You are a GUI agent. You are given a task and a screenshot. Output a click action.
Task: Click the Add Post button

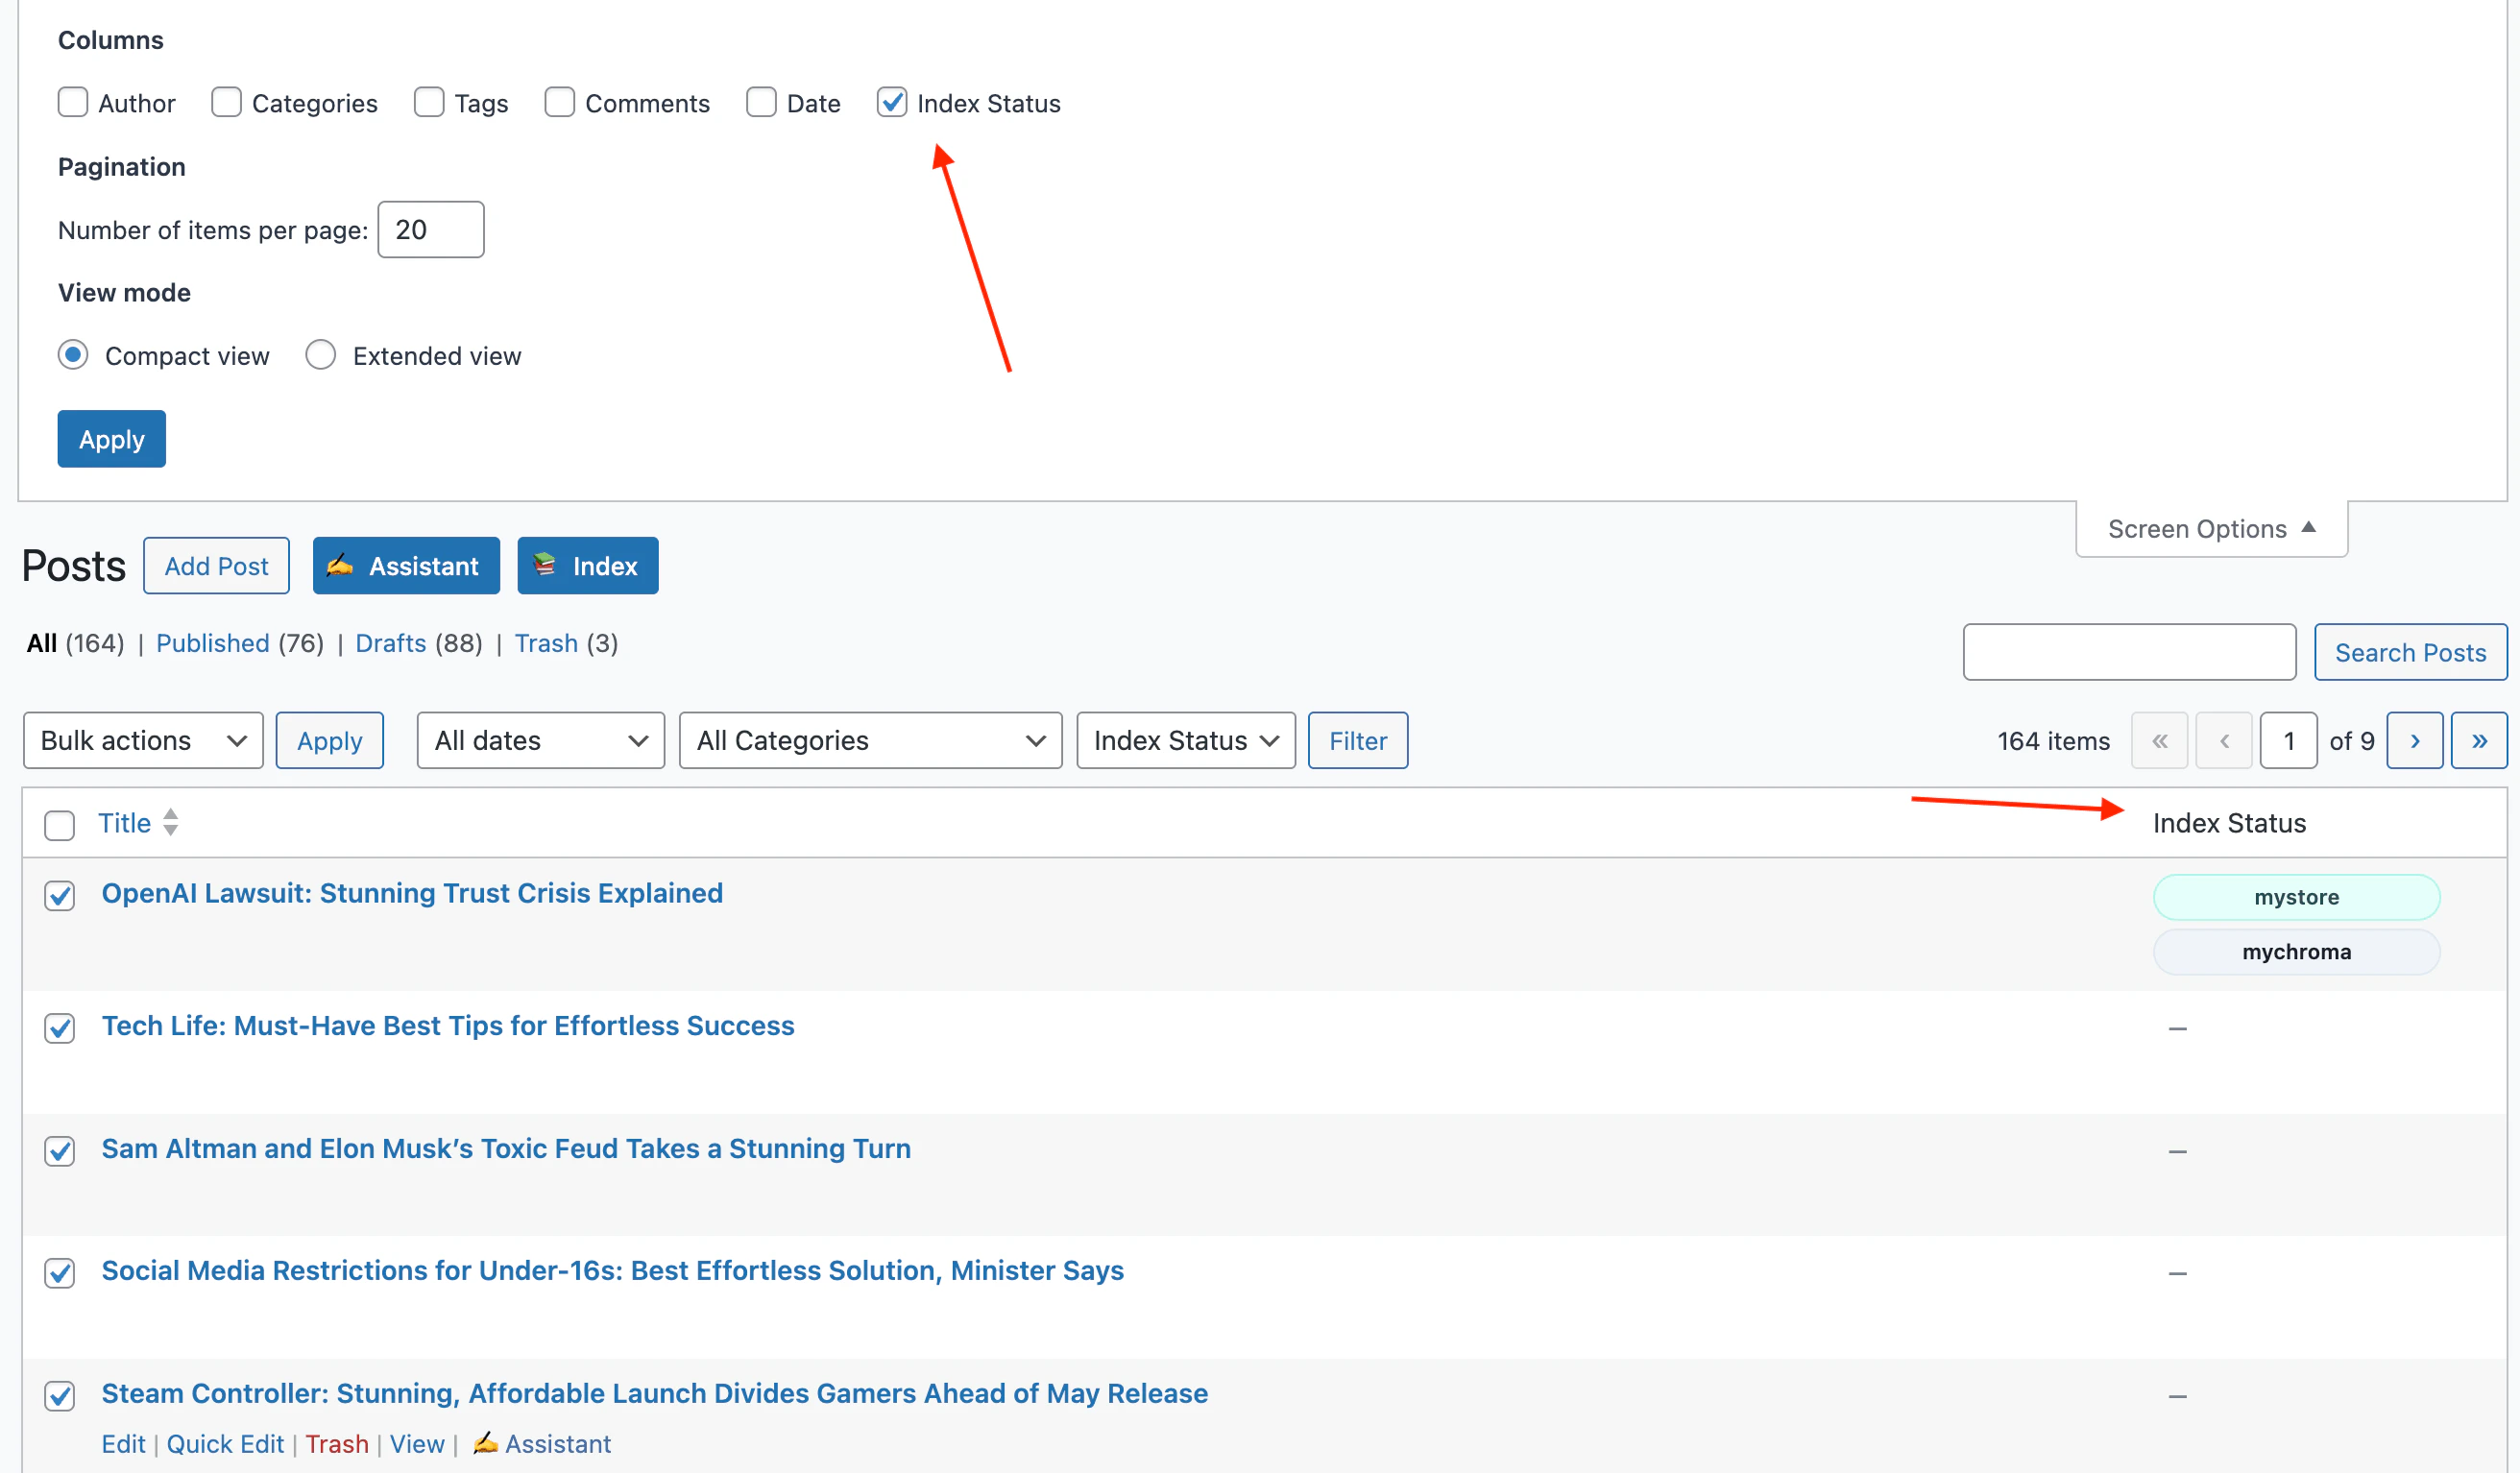coord(216,566)
